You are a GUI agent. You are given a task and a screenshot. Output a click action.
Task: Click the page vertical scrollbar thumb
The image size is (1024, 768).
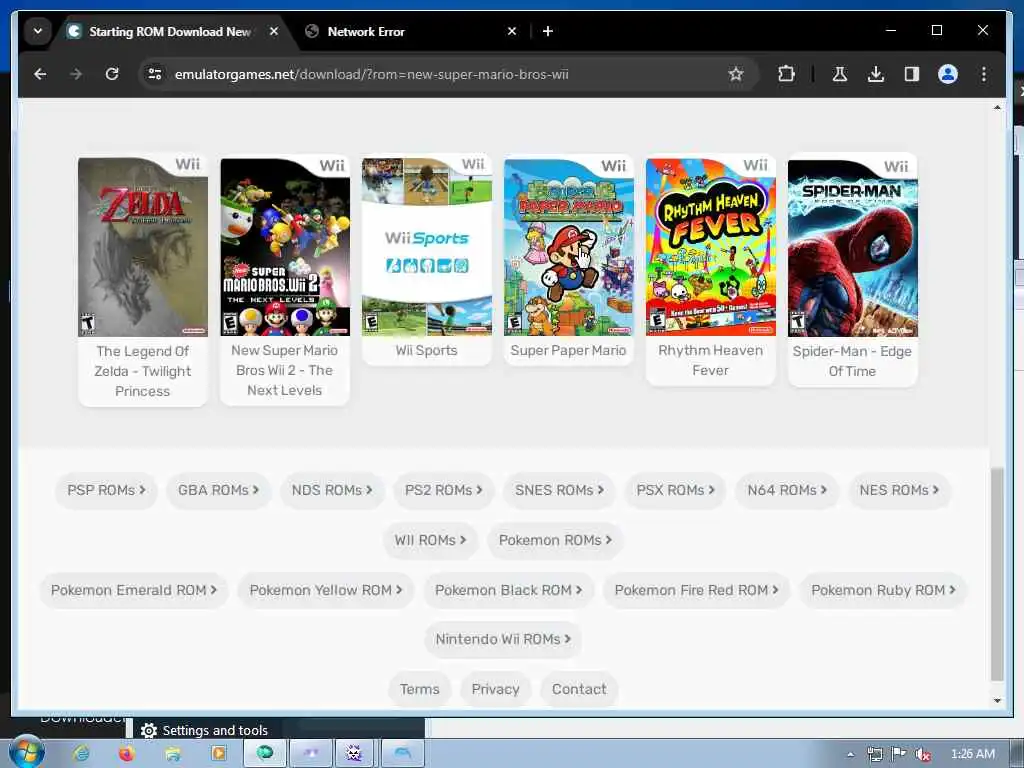point(997,574)
